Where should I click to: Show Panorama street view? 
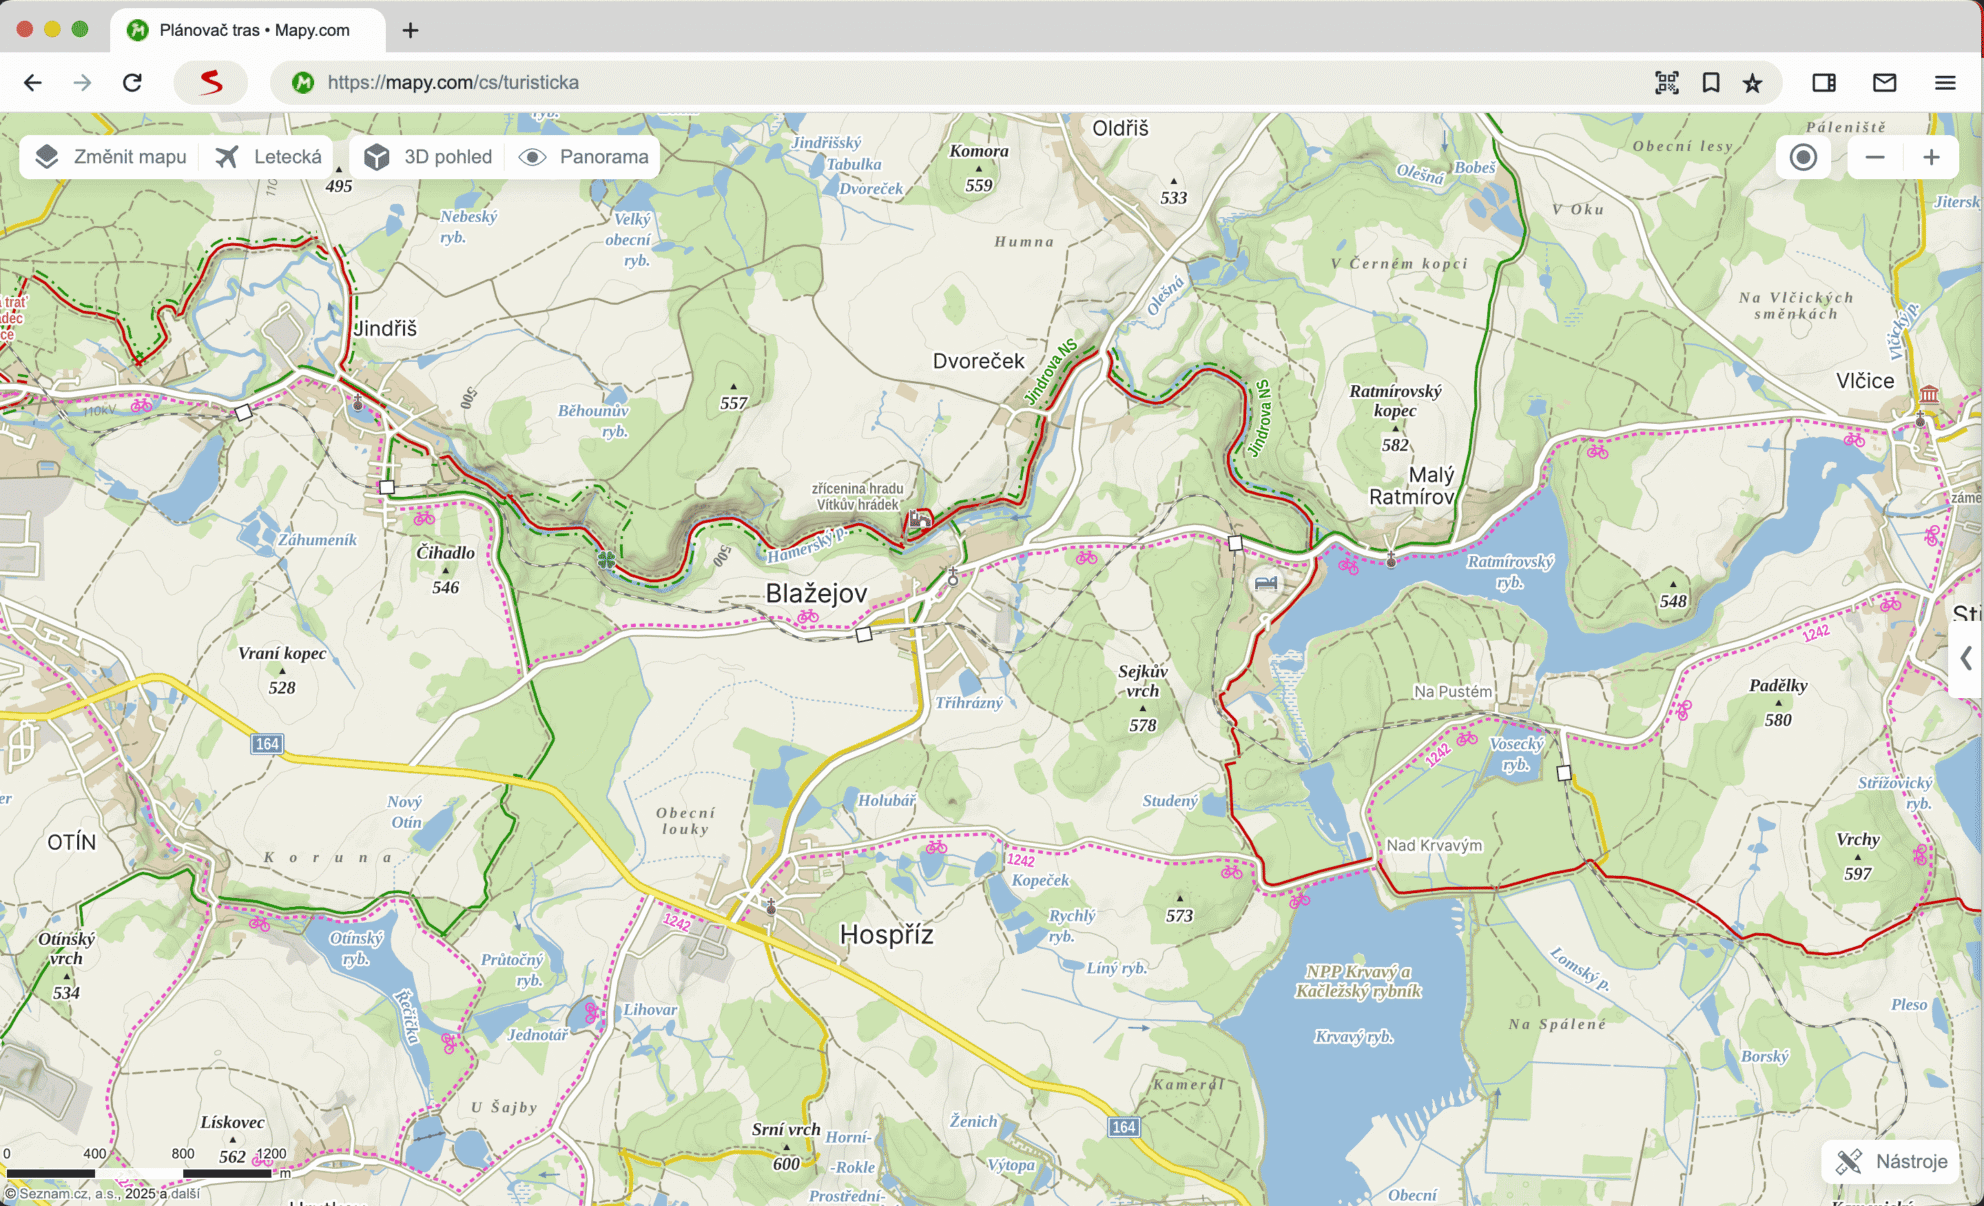pyautogui.click(x=585, y=157)
